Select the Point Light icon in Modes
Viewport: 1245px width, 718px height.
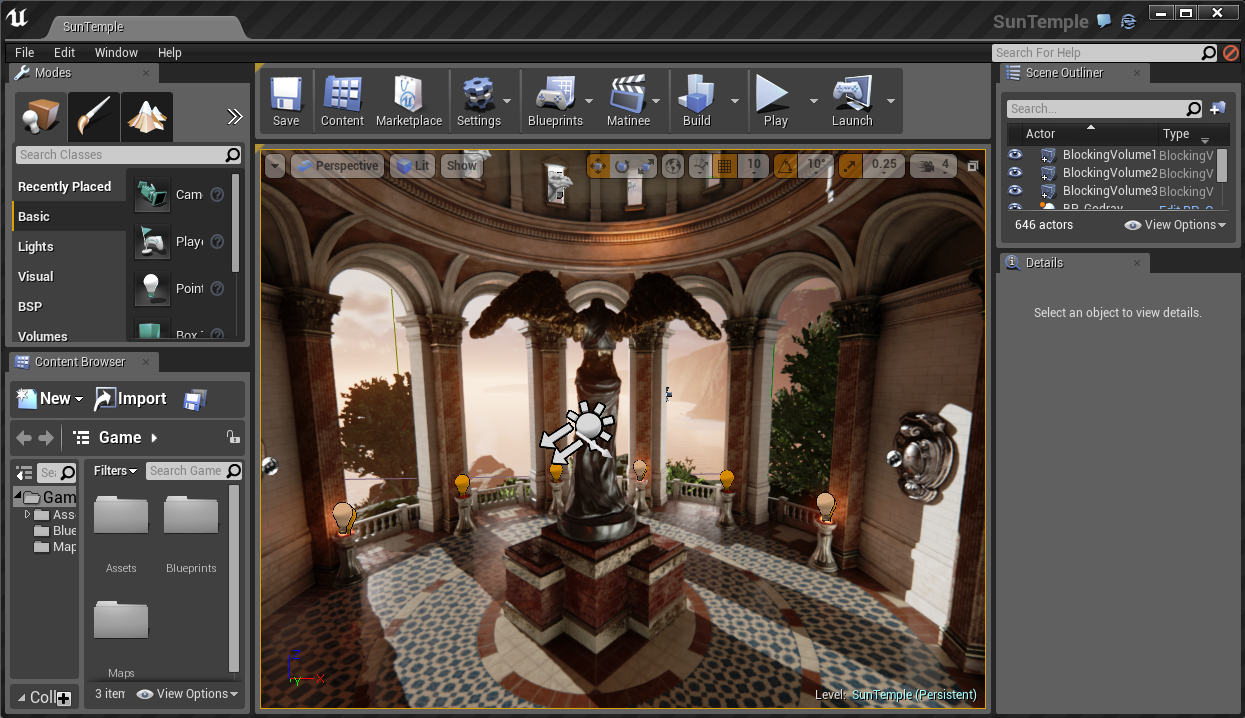(151, 288)
